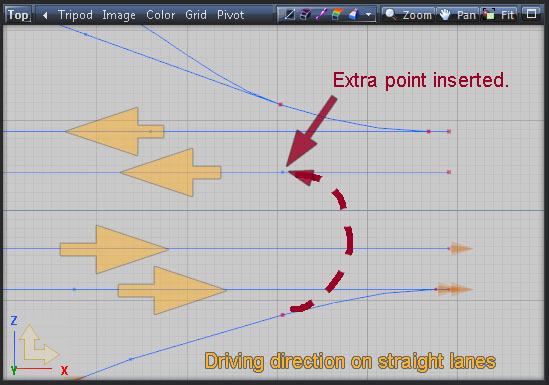The height and width of the screenshot is (385, 549).
Task: Select the textured cube display mode icon
Action: coord(354,15)
